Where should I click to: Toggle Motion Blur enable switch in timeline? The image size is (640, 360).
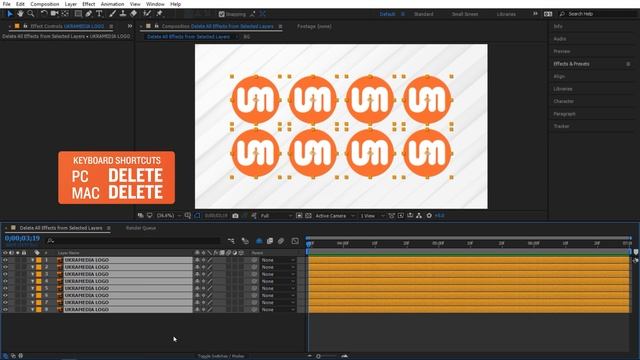(x=281, y=241)
